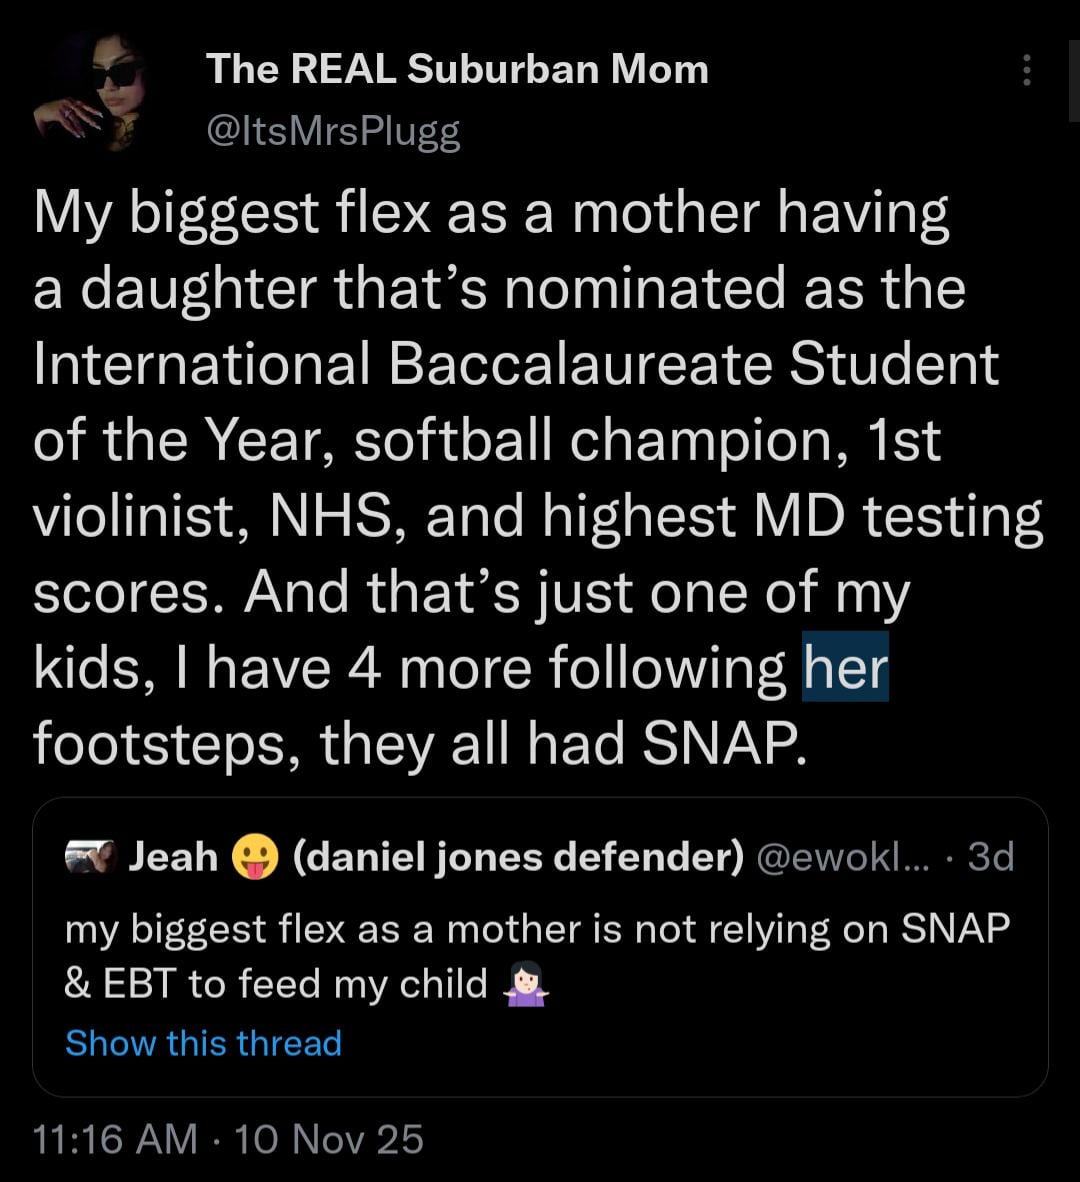Click the 3d timestamp on quoted tweet
Viewport: 1080px width, 1182px height.
tap(991, 856)
